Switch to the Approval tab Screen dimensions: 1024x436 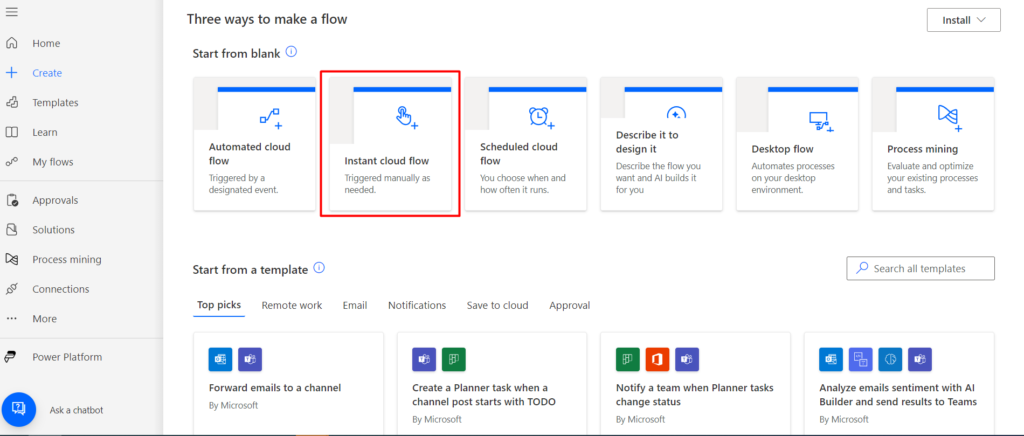click(569, 305)
